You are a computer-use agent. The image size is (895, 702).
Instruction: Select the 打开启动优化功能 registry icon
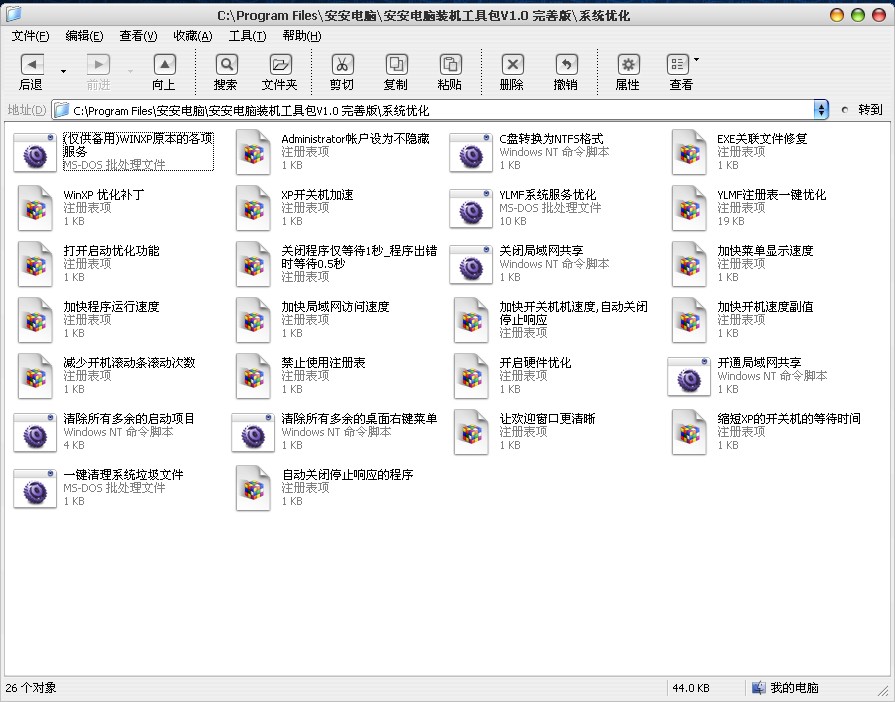35,264
